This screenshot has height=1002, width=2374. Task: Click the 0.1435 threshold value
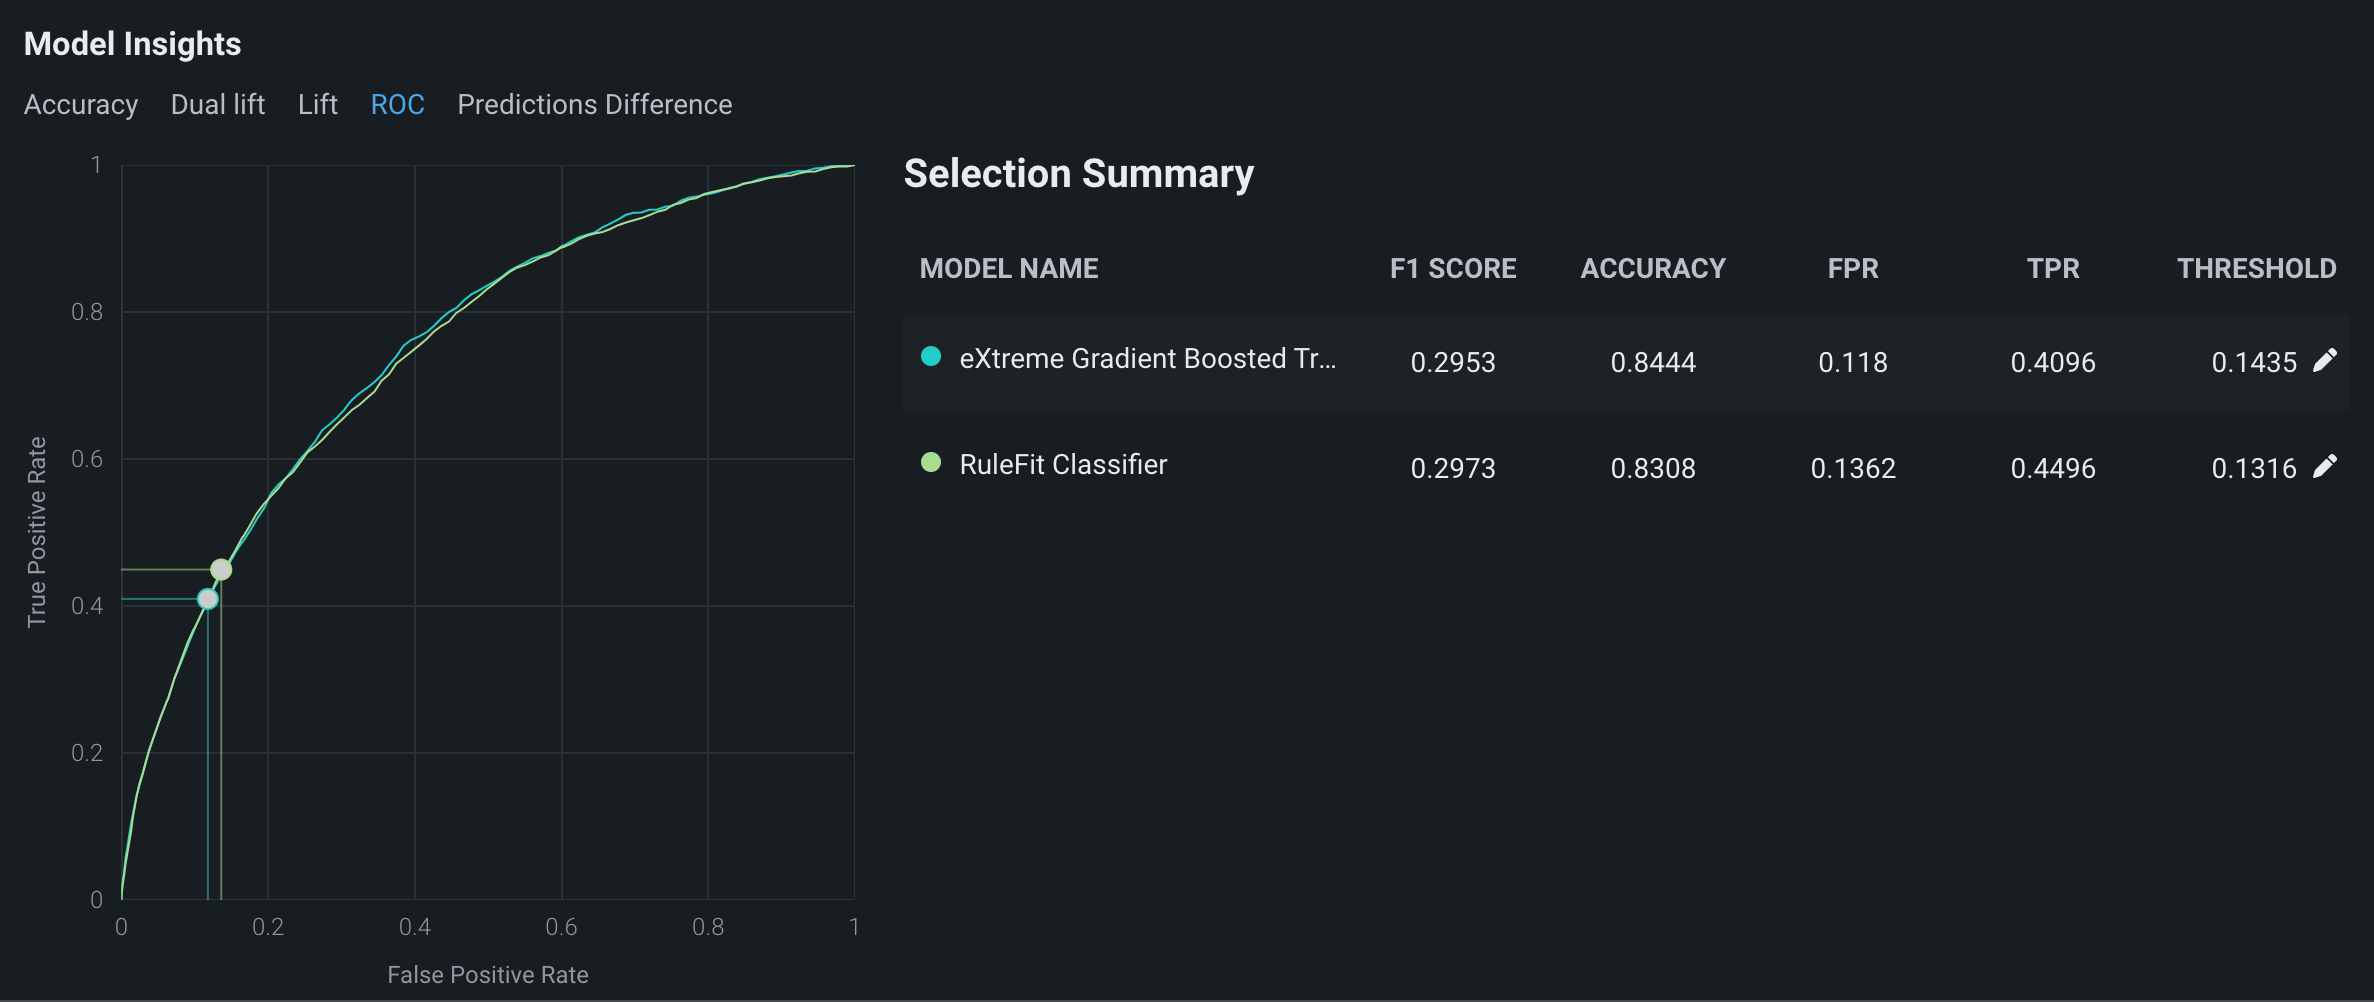2254,363
